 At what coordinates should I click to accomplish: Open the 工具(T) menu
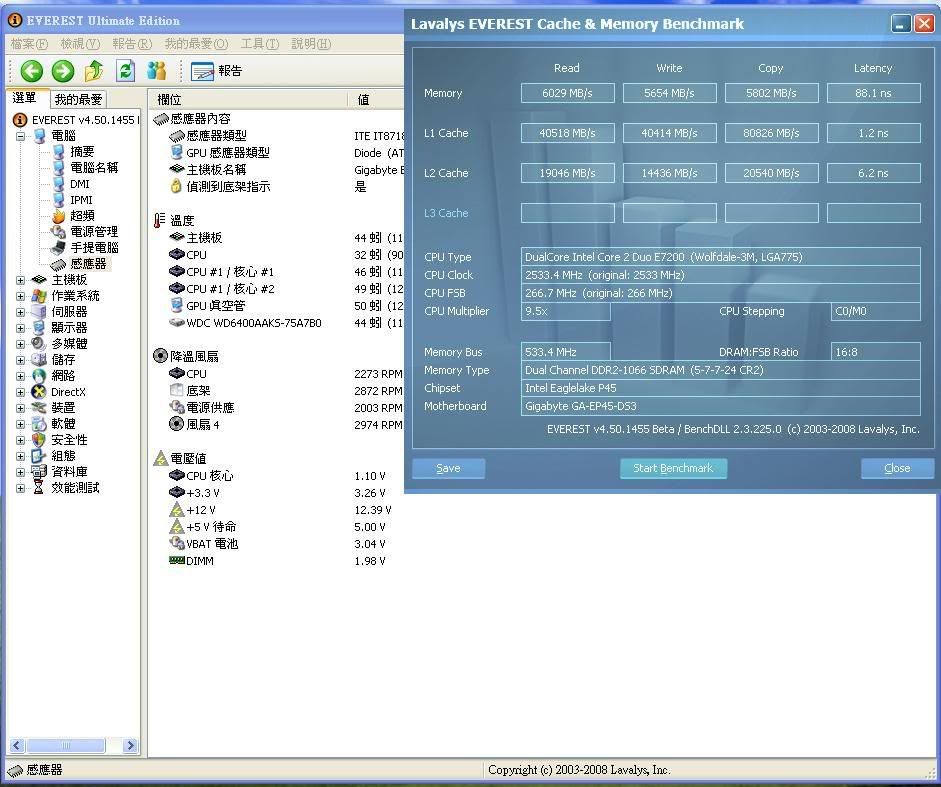(x=260, y=44)
